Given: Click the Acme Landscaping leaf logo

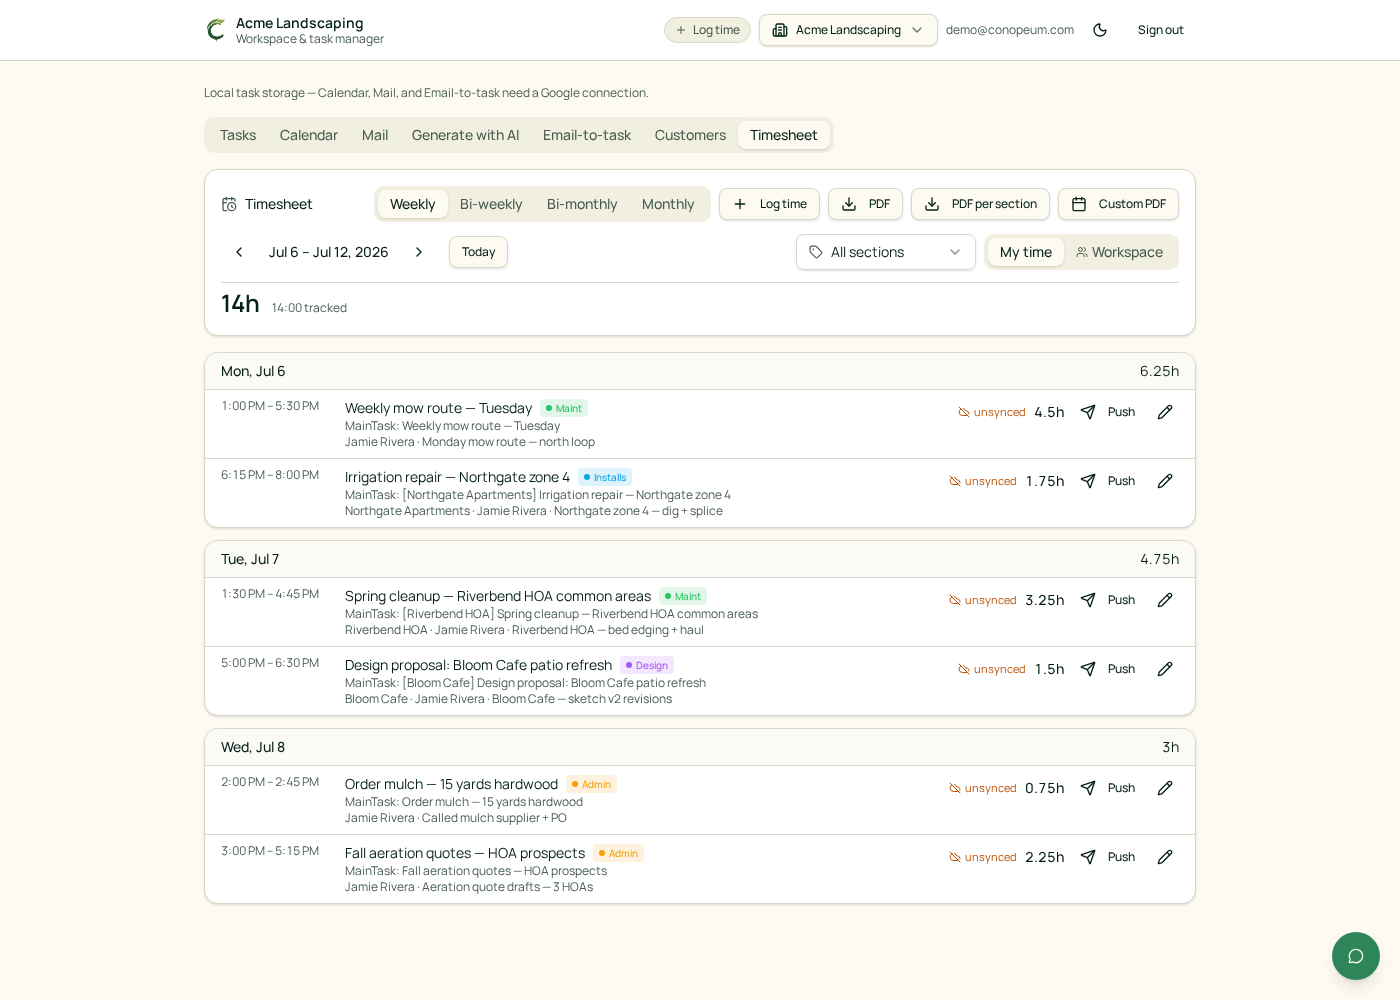Looking at the screenshot, I should point(216,30).
